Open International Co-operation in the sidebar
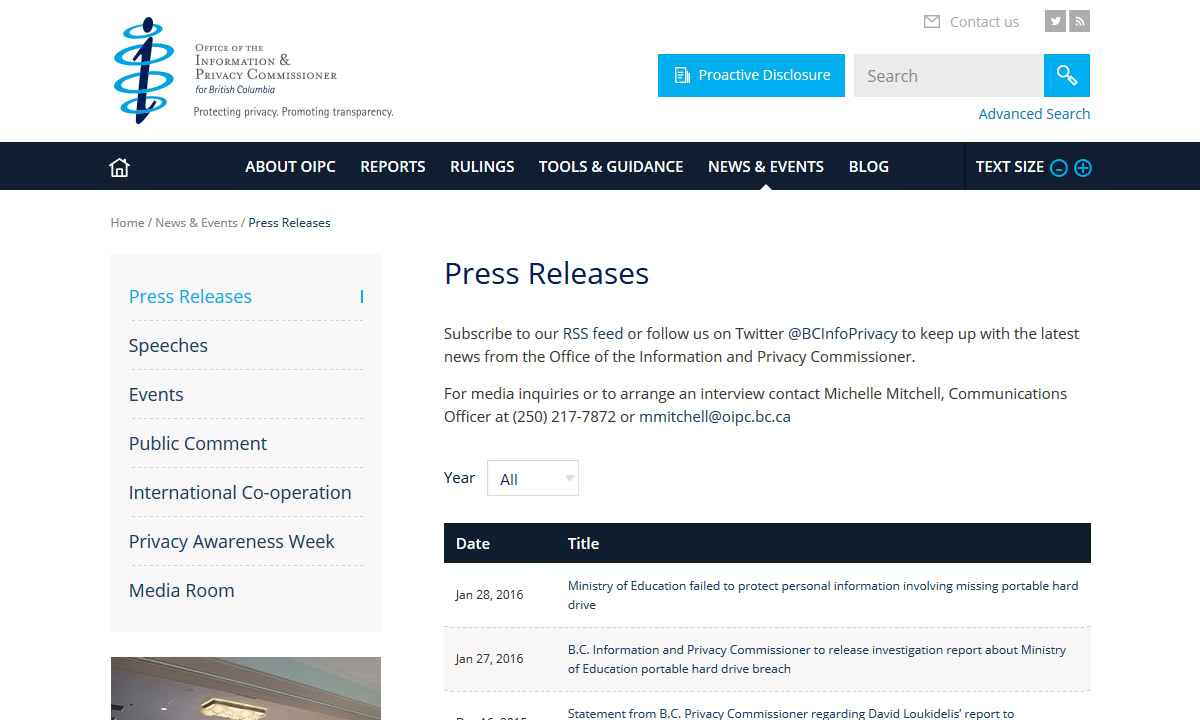 [x=240, y=493]
